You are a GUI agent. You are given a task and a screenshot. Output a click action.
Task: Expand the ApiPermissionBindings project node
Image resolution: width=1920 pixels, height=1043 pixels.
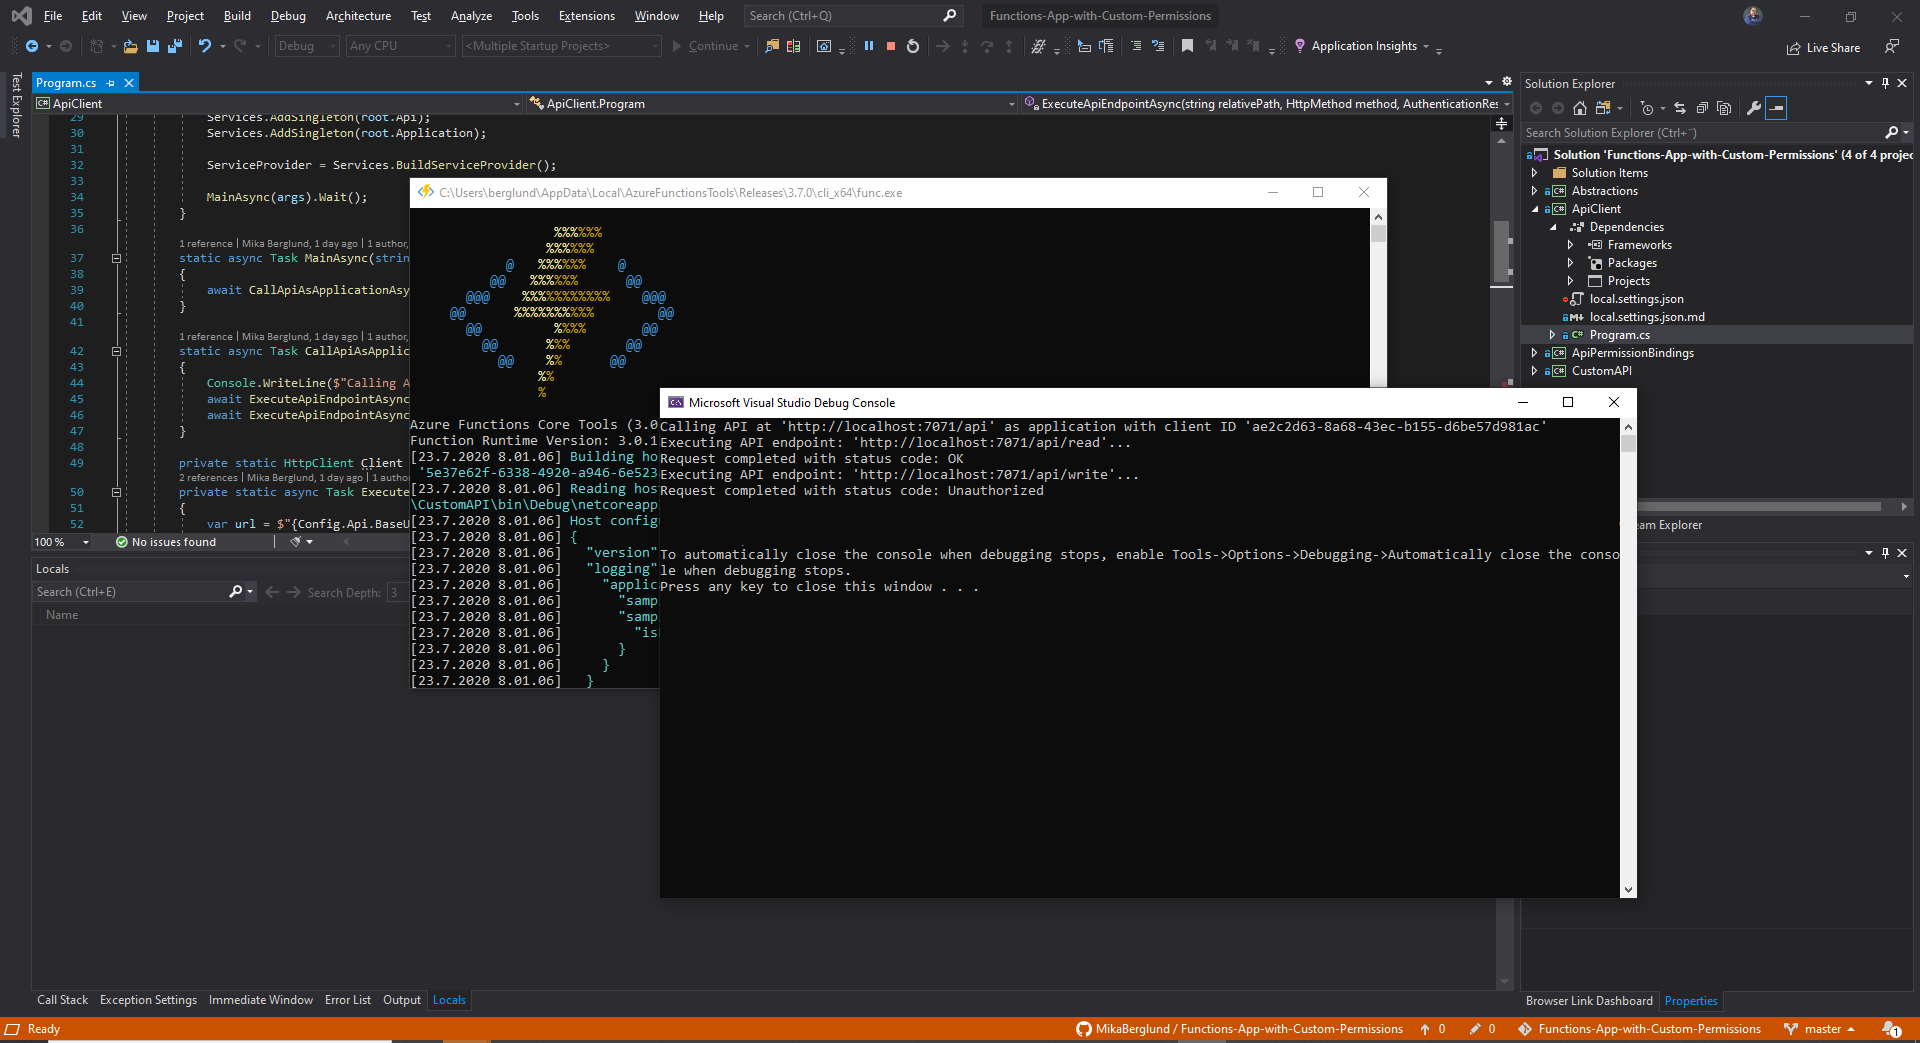coord(1534,353)
